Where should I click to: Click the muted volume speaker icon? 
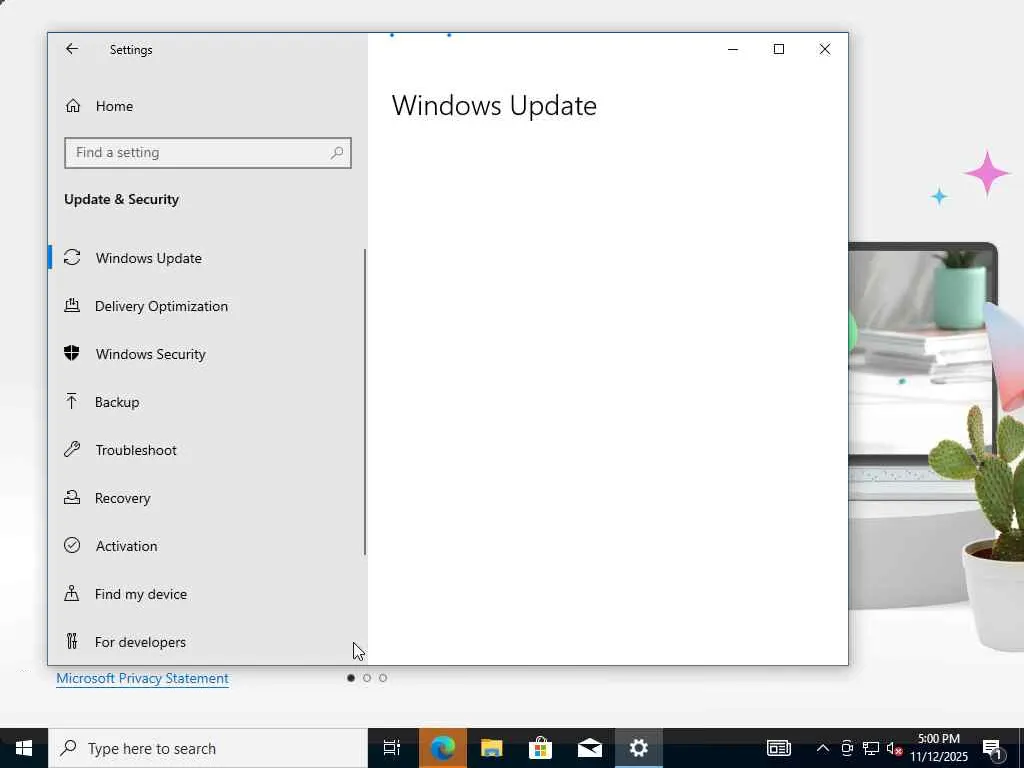tap(894, 748)
